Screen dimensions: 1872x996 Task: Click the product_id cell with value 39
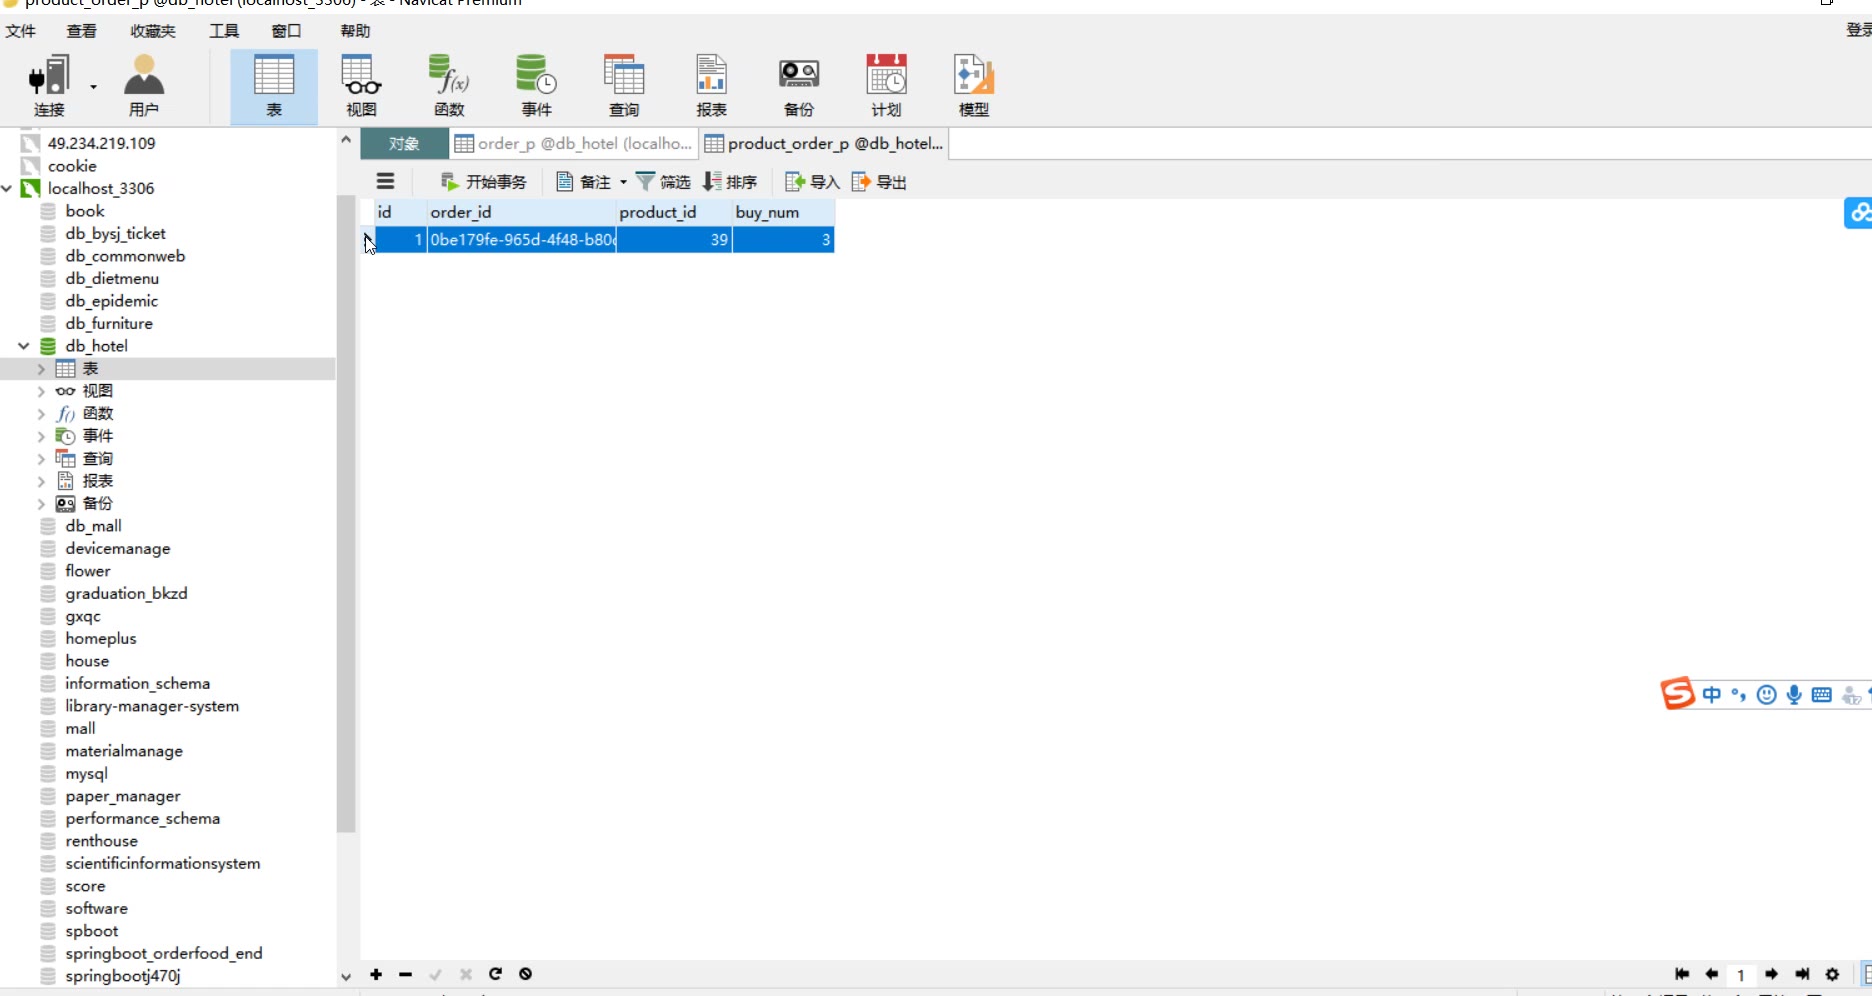coord(674,240)
